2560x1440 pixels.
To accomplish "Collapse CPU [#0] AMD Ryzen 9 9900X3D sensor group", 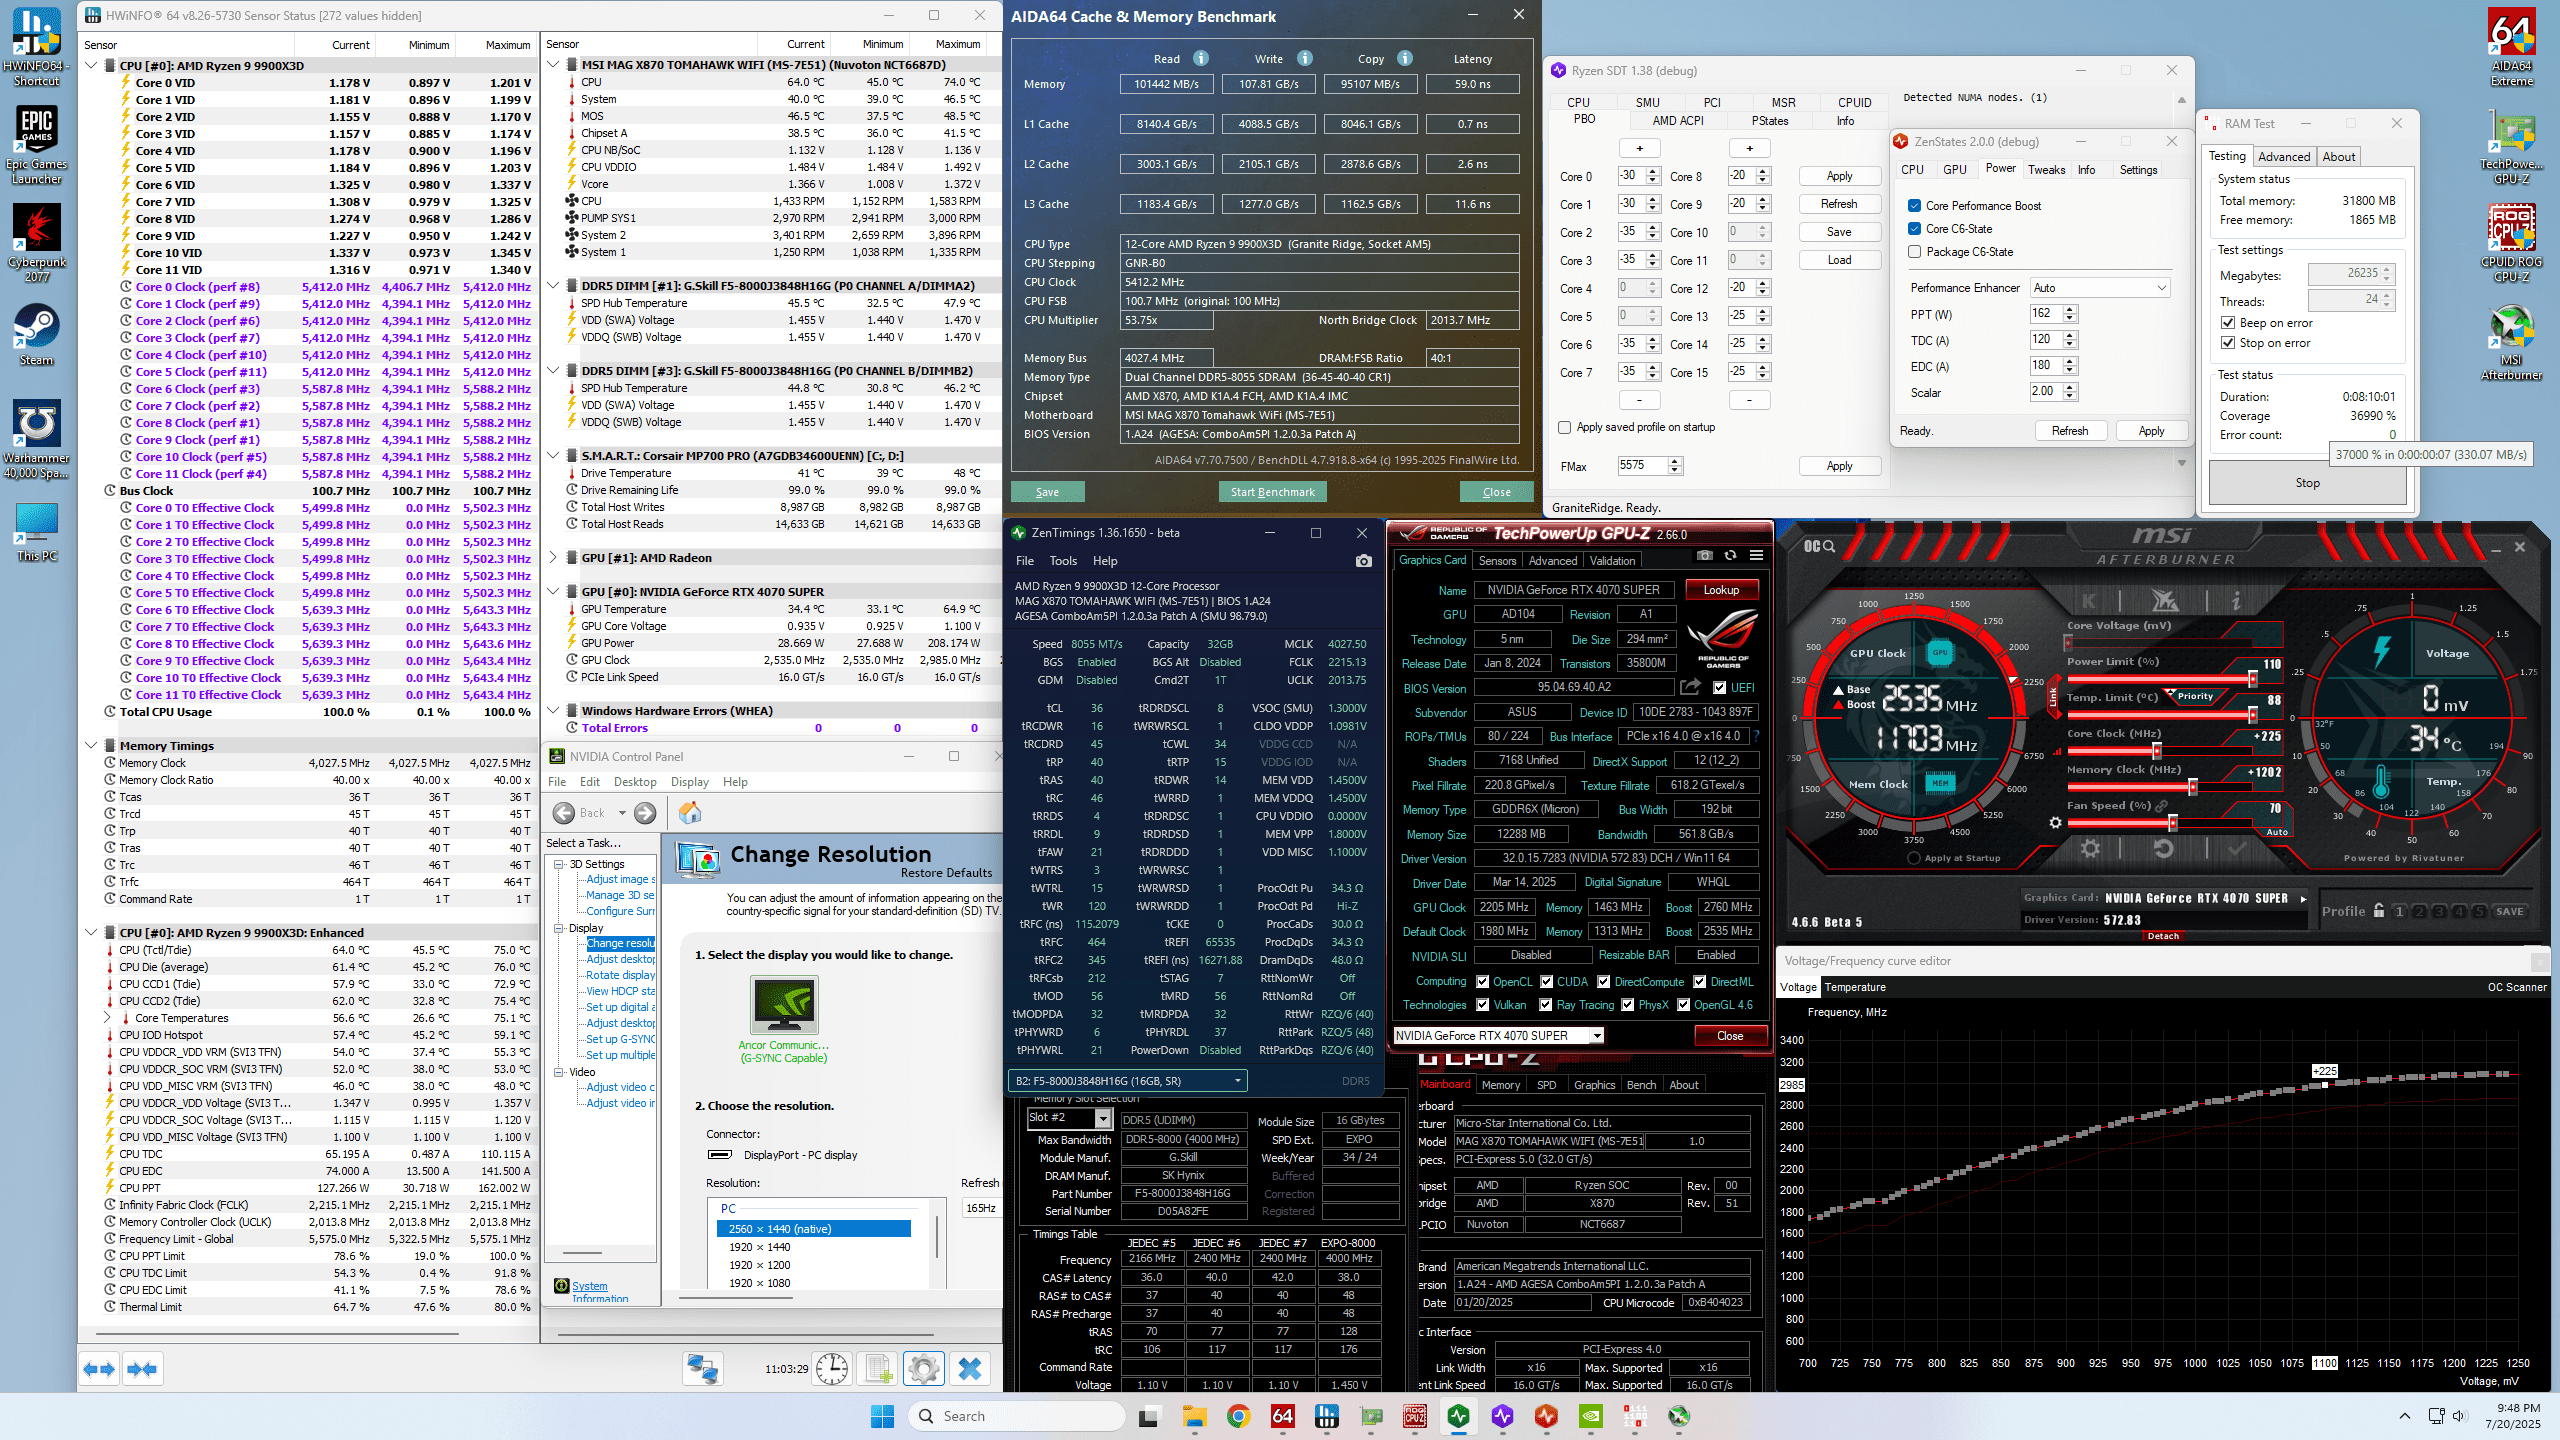I will click(x=92, y=66).
